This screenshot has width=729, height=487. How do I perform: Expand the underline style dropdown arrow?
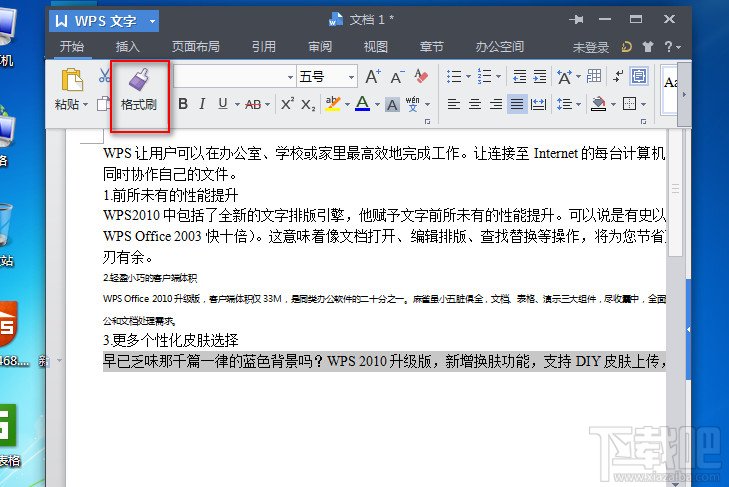237,105
